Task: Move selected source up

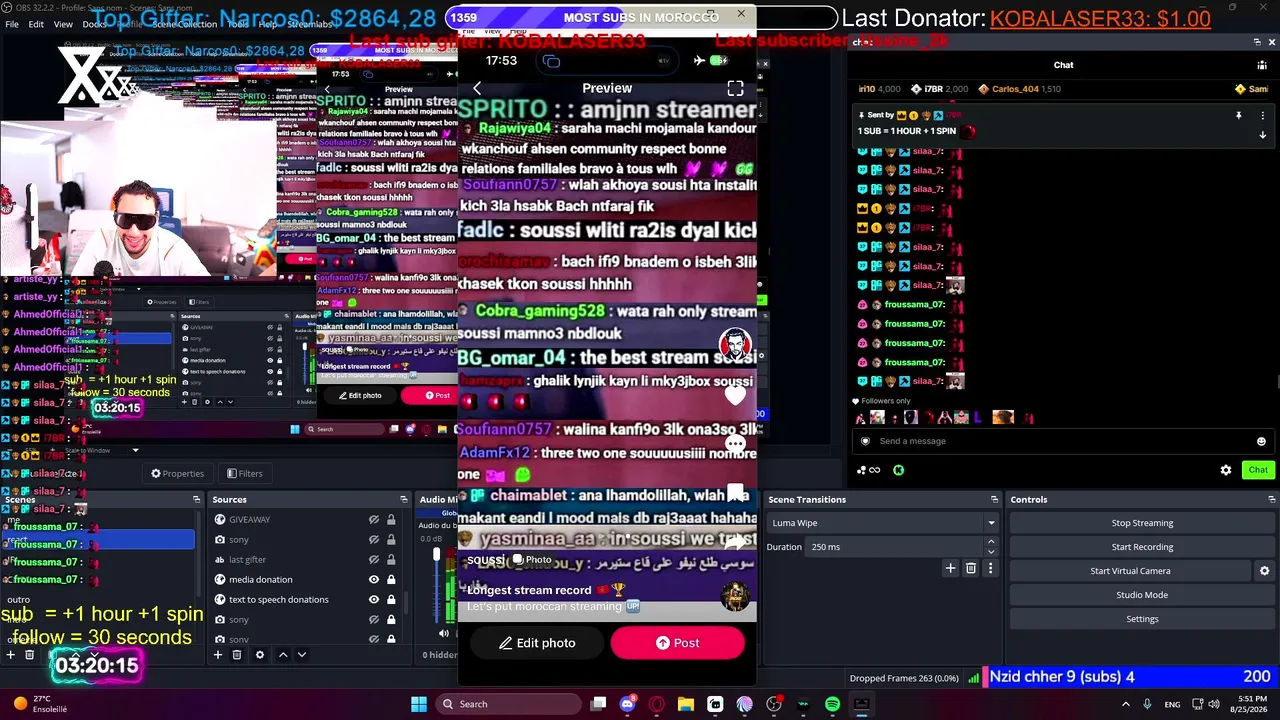Action: (x=283, y=655)
